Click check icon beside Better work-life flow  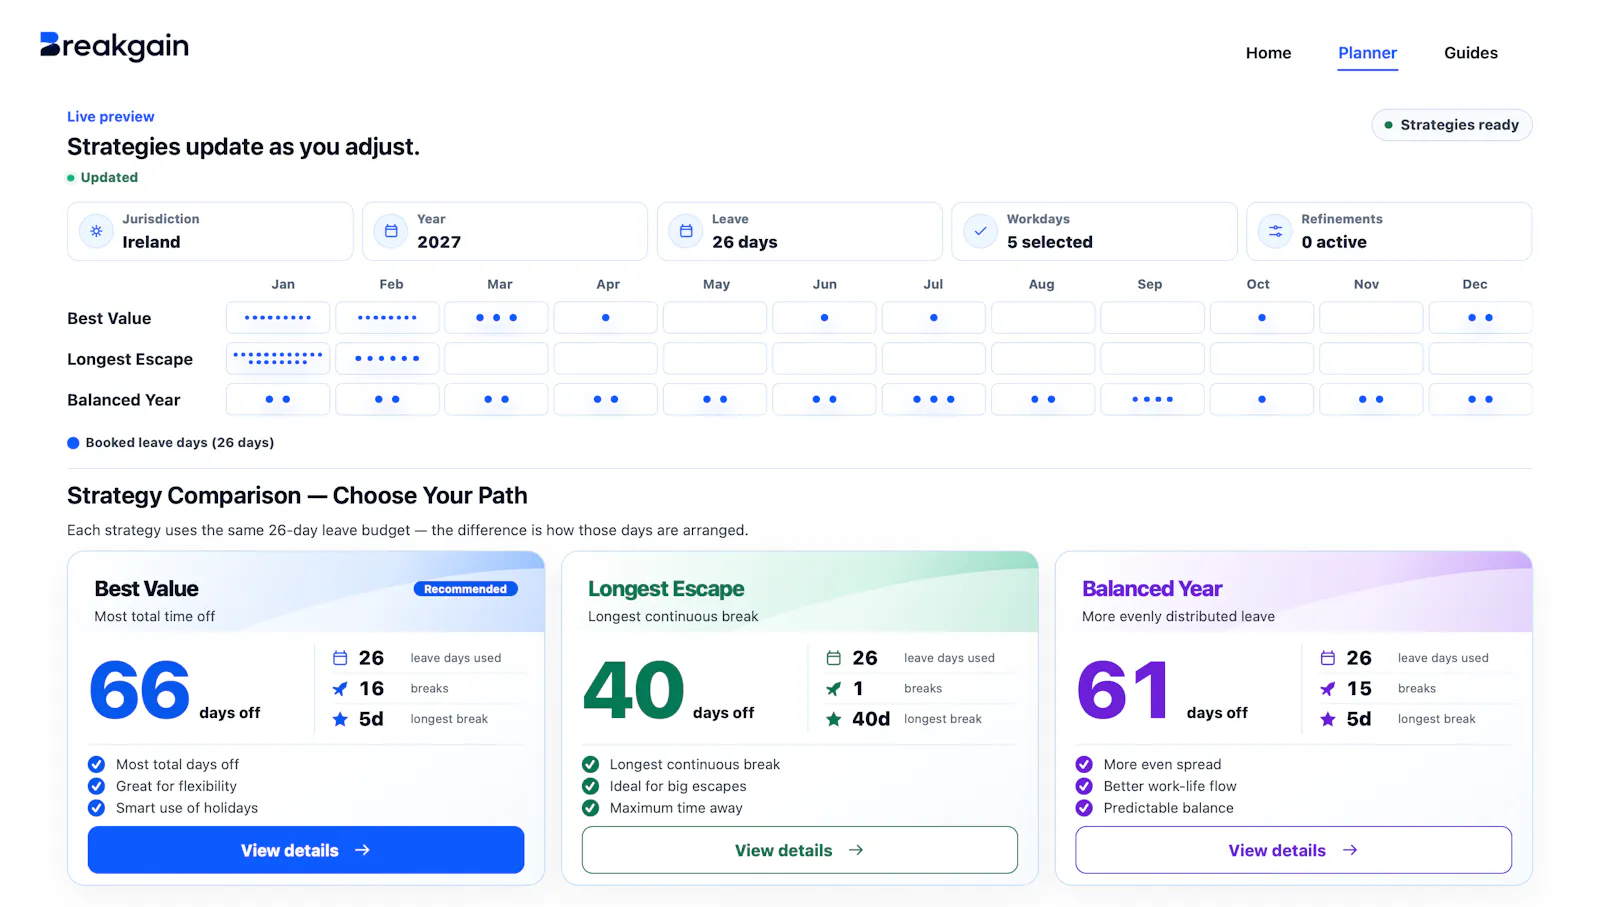[1084, 786]
